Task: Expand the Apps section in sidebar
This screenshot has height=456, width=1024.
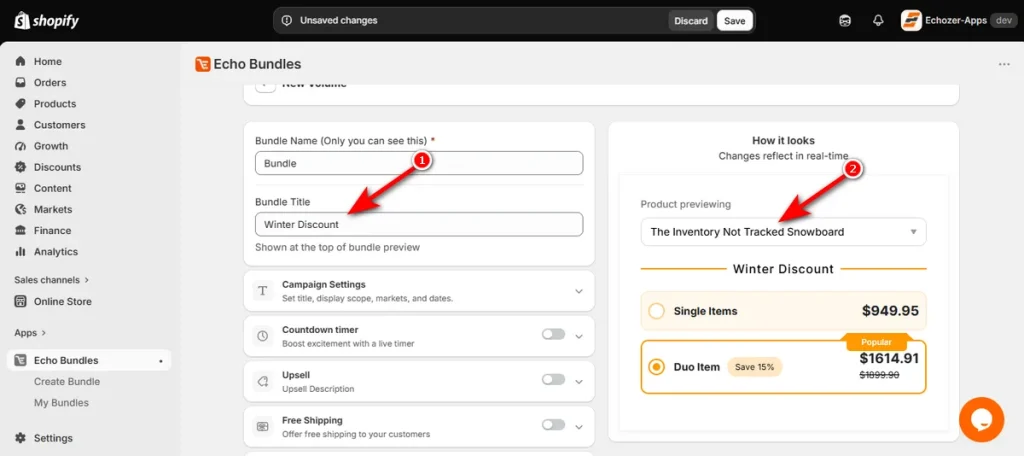Action: [30, 333]
